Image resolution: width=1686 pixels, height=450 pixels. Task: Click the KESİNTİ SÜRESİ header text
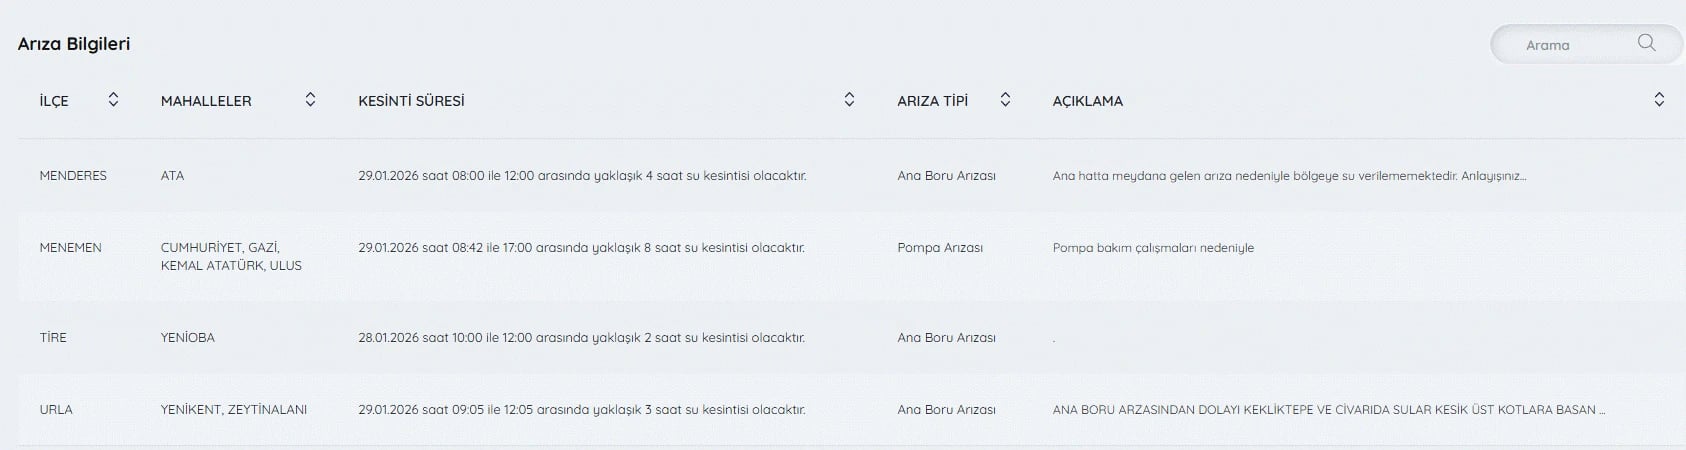pyautogui.click(x=411, y=101)
